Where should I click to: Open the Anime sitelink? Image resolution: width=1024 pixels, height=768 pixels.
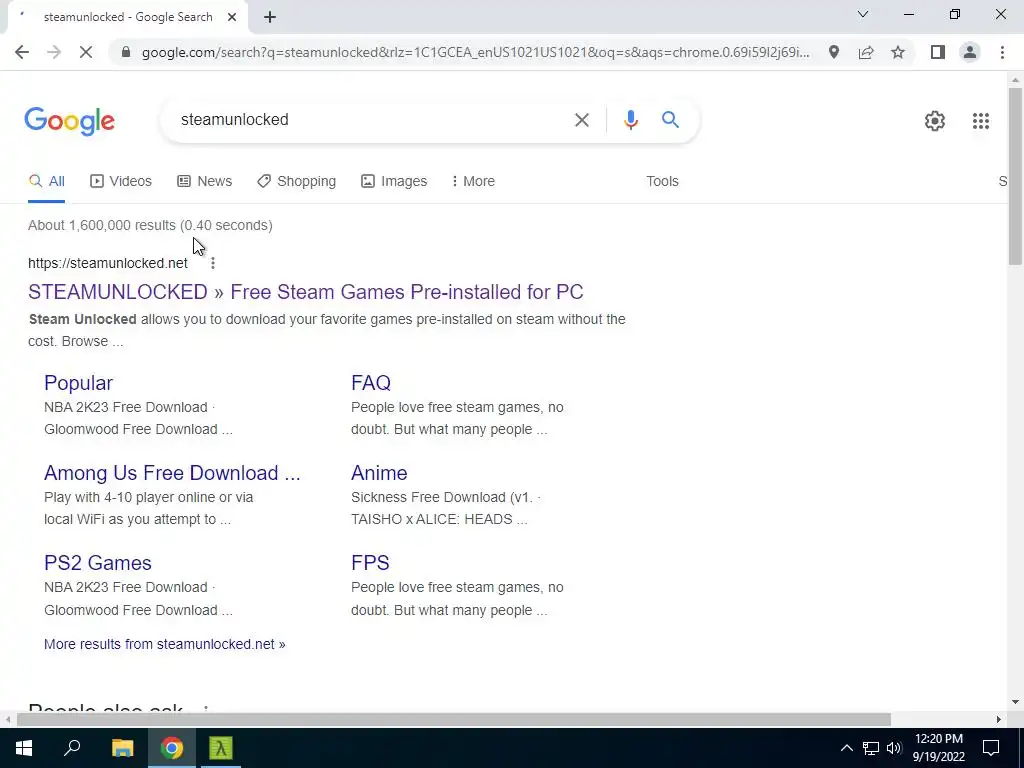pyautogui.click(x=379, y=473)
